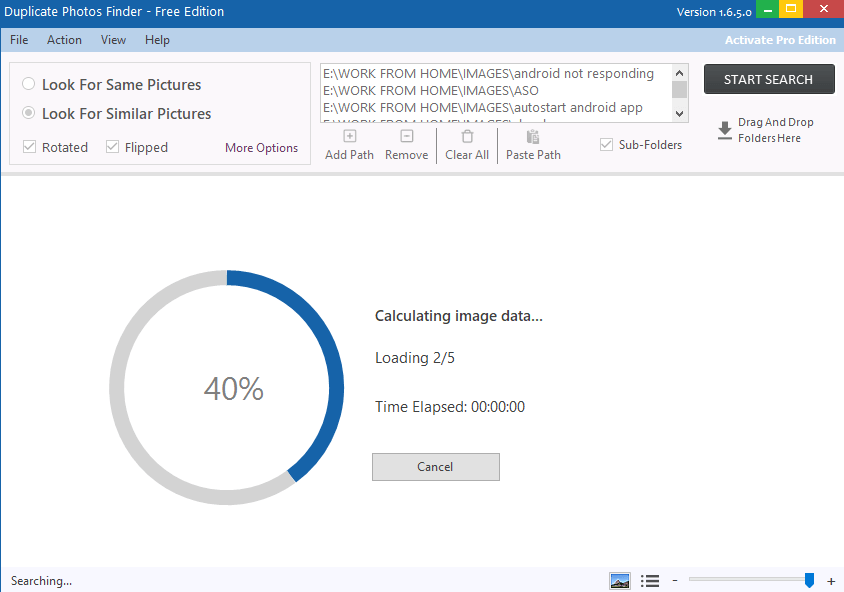The width and height of the screenshot is (844, 592).
Task: Switch to list view icon in status bar
Action: [x=650, y=581]
